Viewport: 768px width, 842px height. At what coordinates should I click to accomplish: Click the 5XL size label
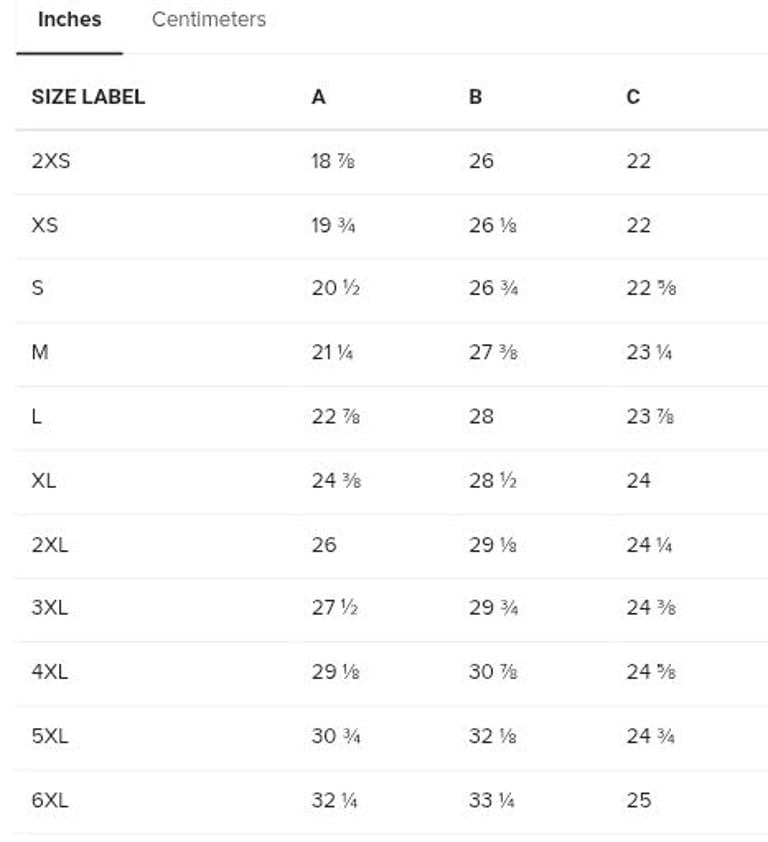pos(50,736)
